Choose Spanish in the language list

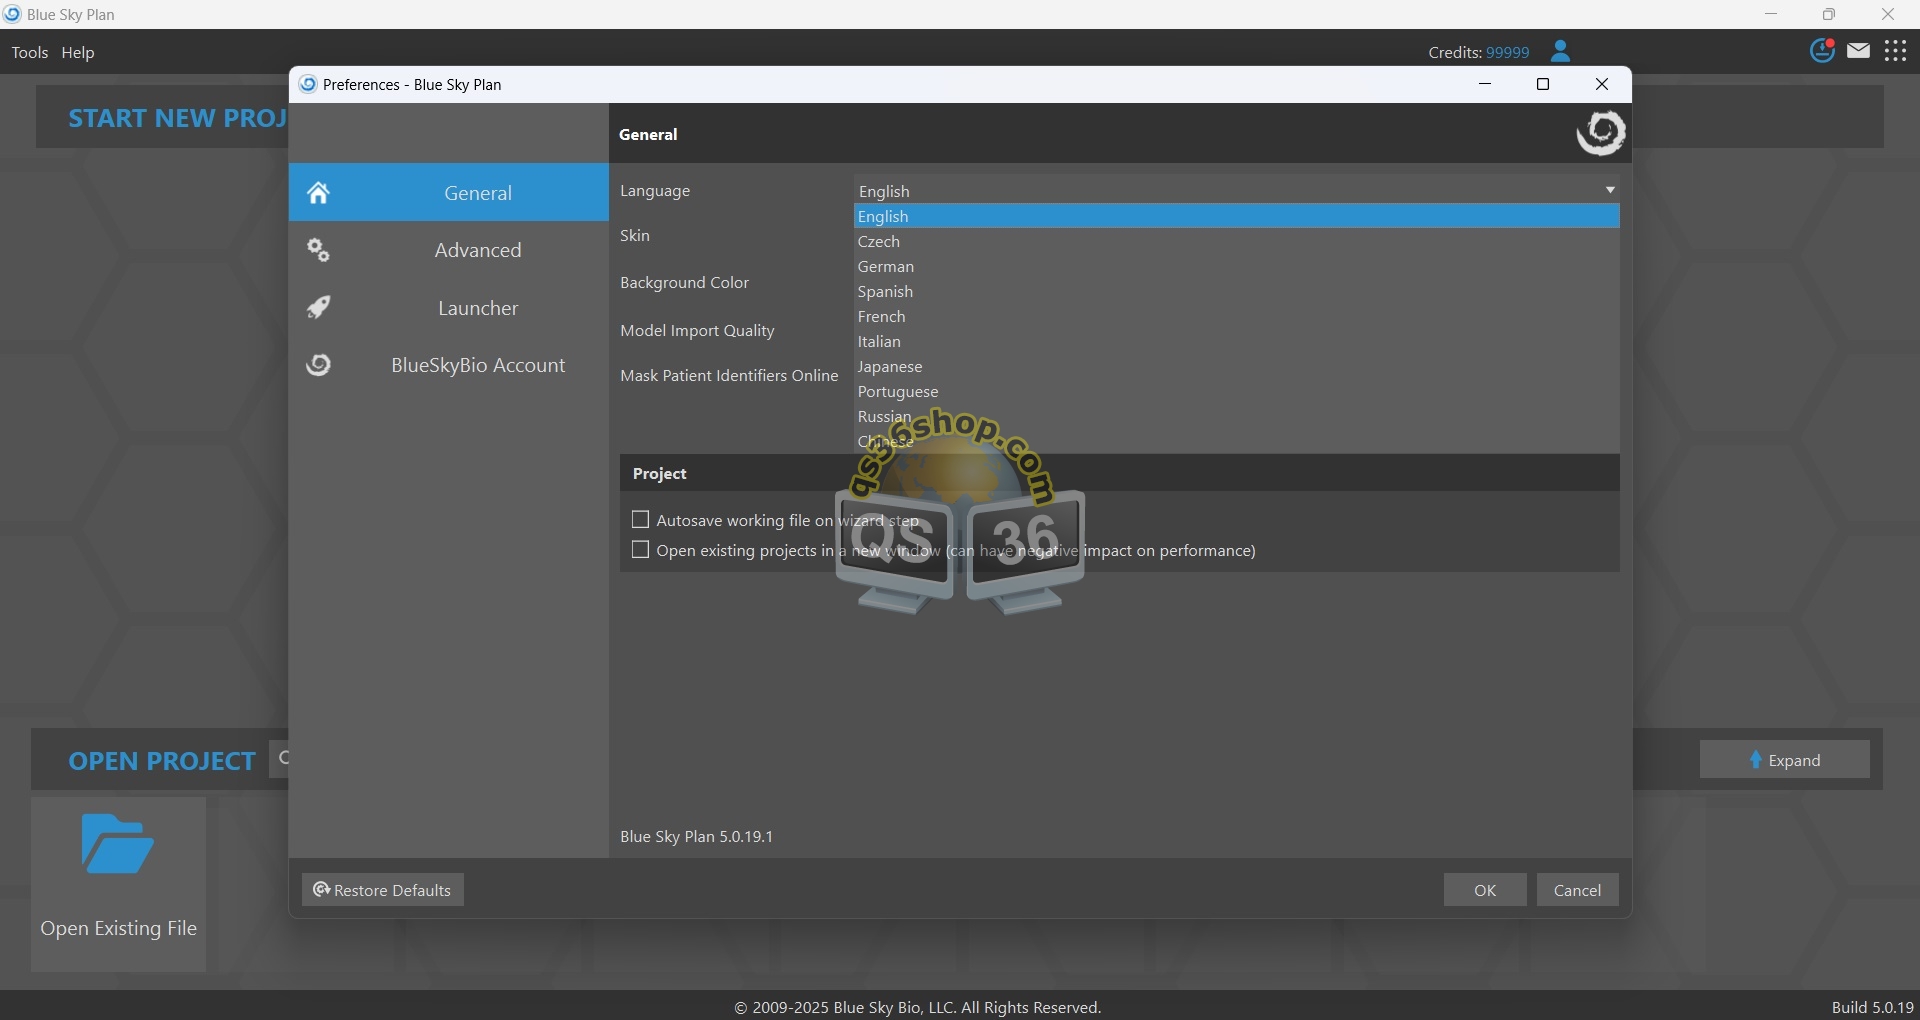tap(1236, 291)
